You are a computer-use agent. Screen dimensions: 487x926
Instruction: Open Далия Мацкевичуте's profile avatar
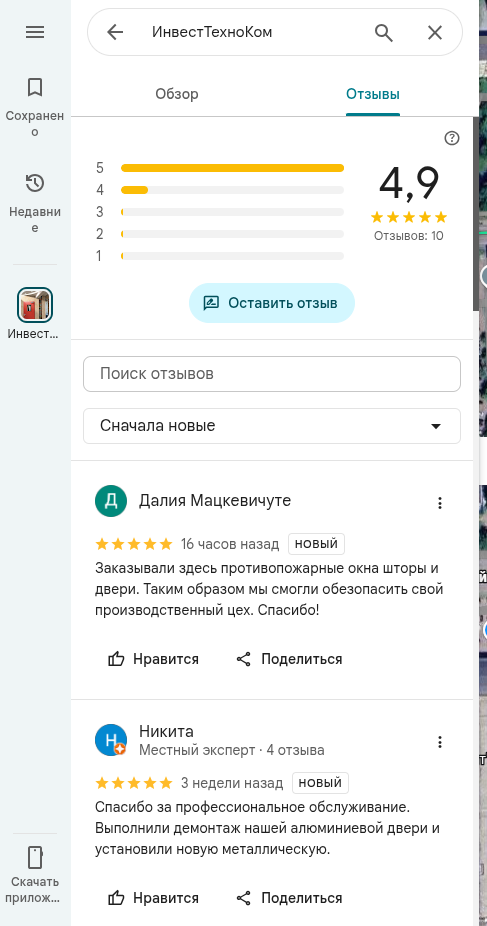point(111,501)
